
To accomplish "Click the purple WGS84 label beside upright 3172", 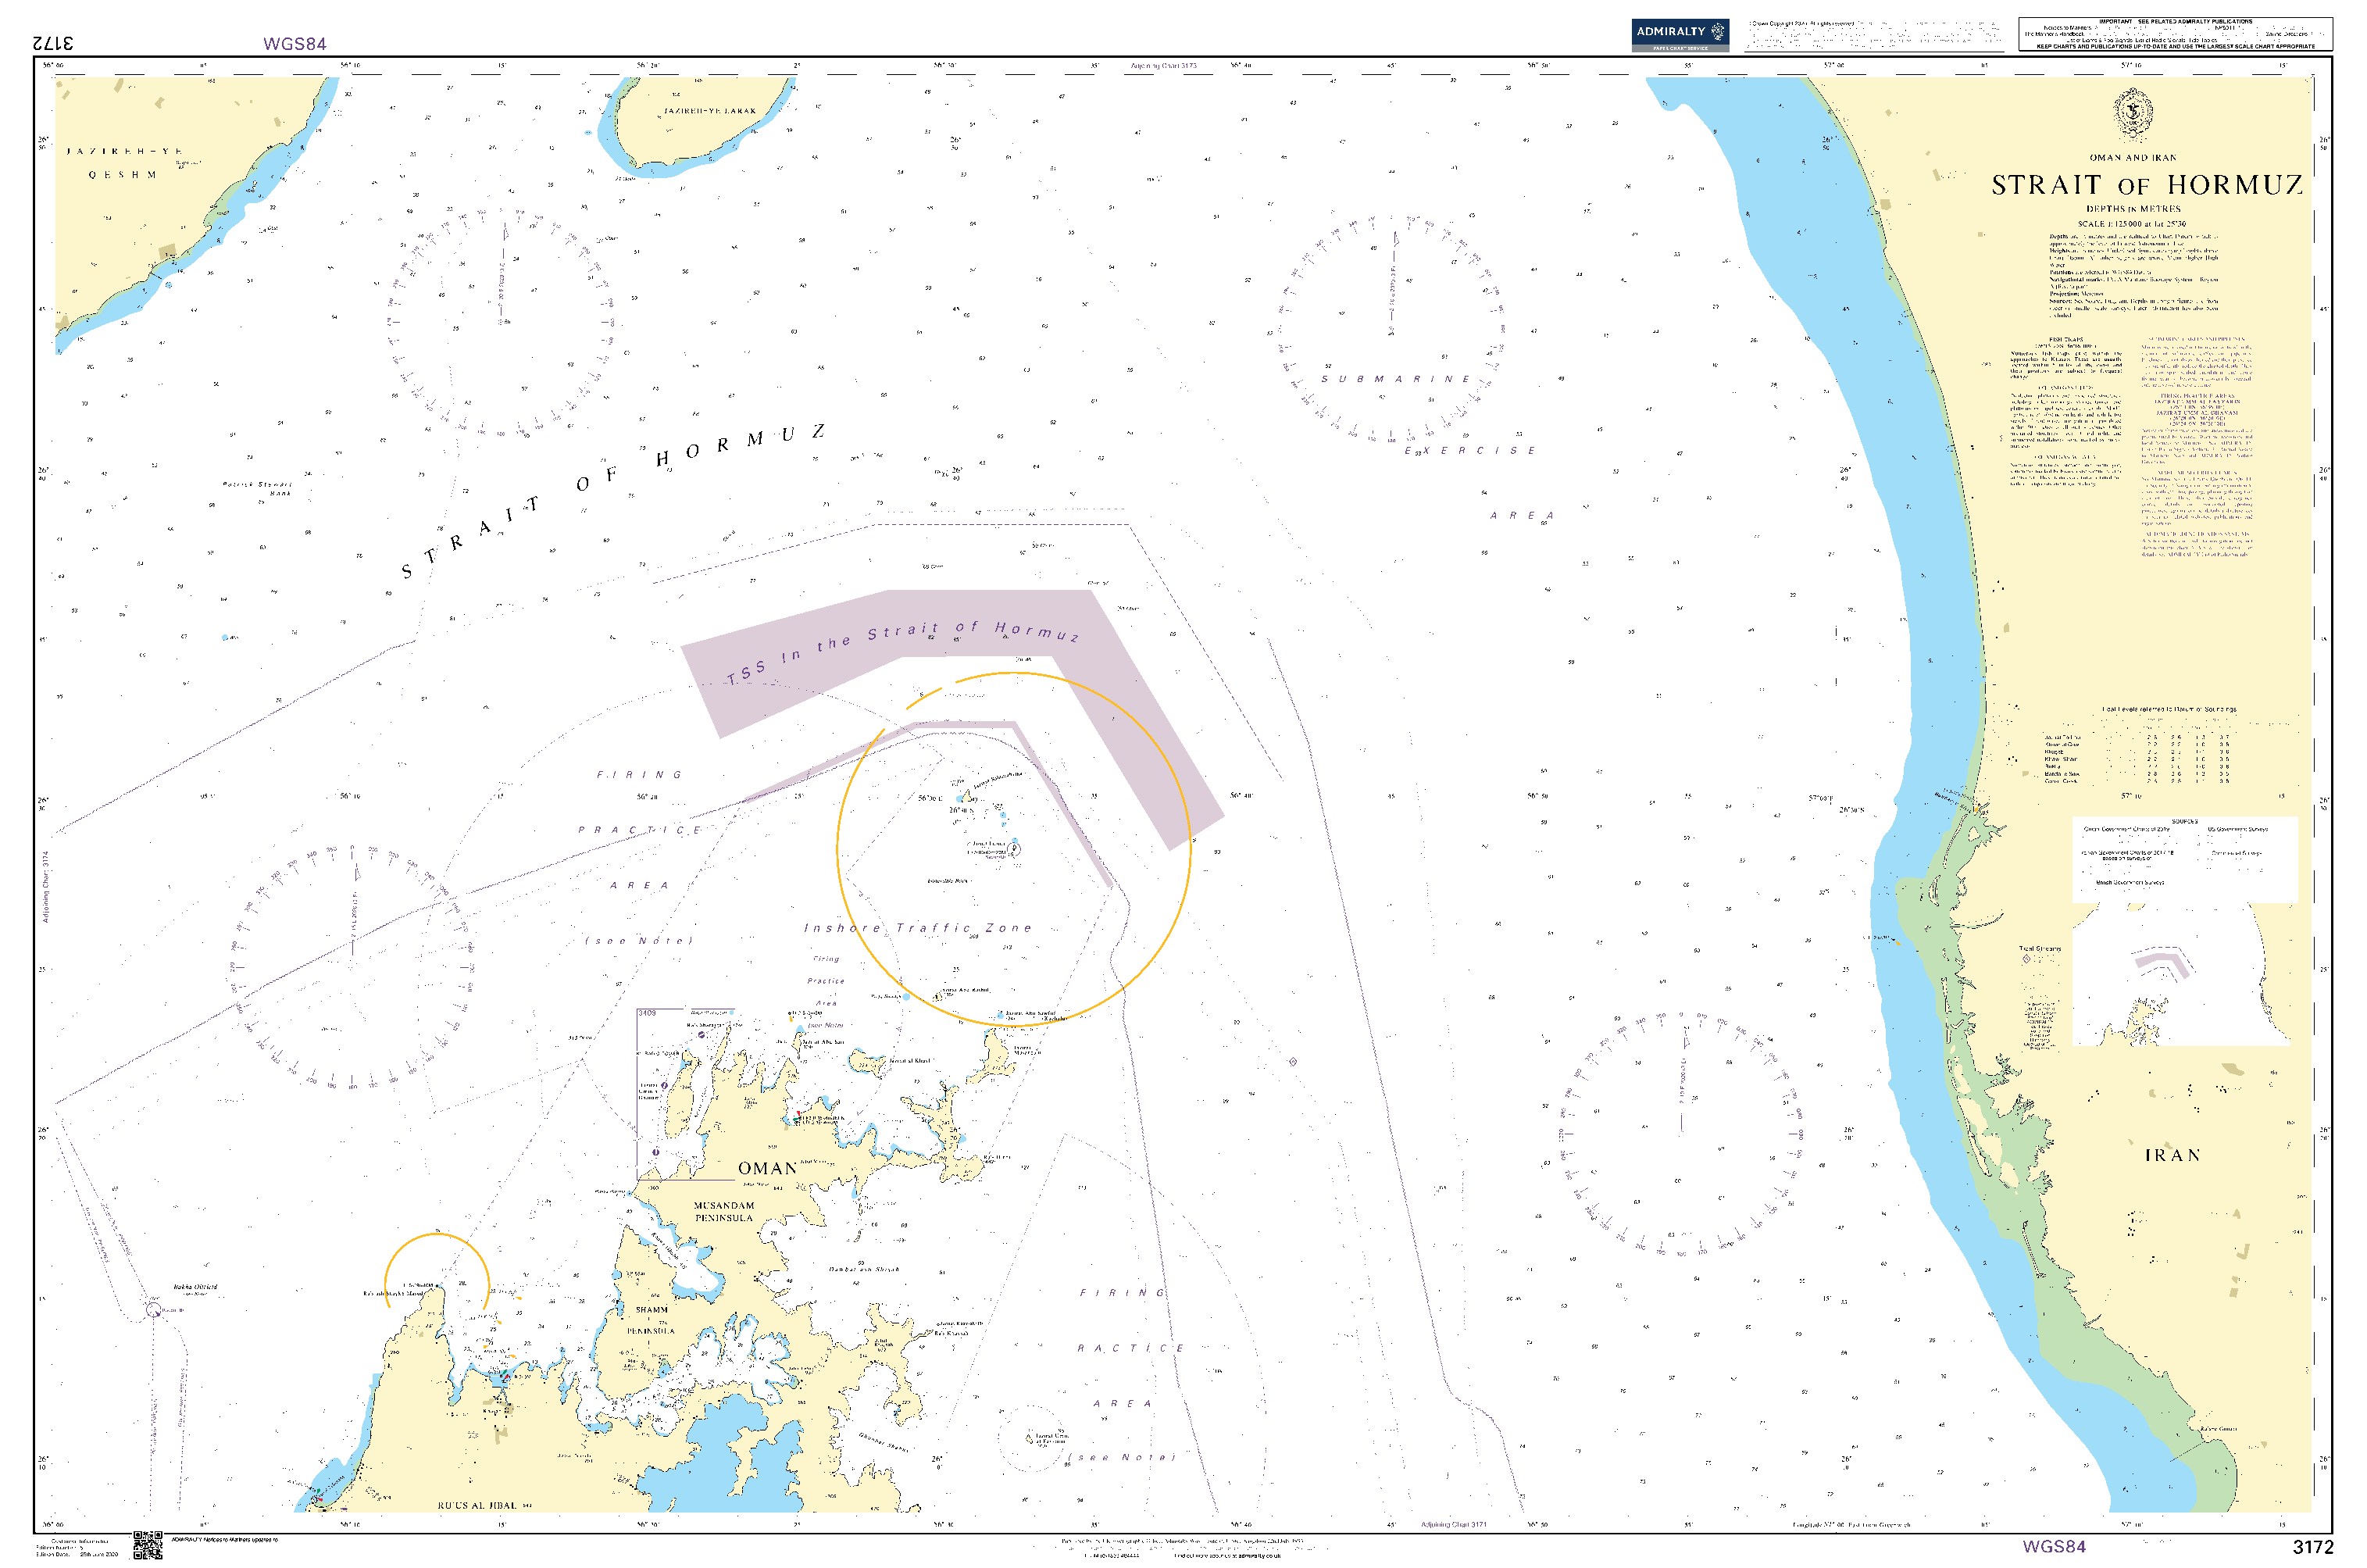I will point(2054,1546).
